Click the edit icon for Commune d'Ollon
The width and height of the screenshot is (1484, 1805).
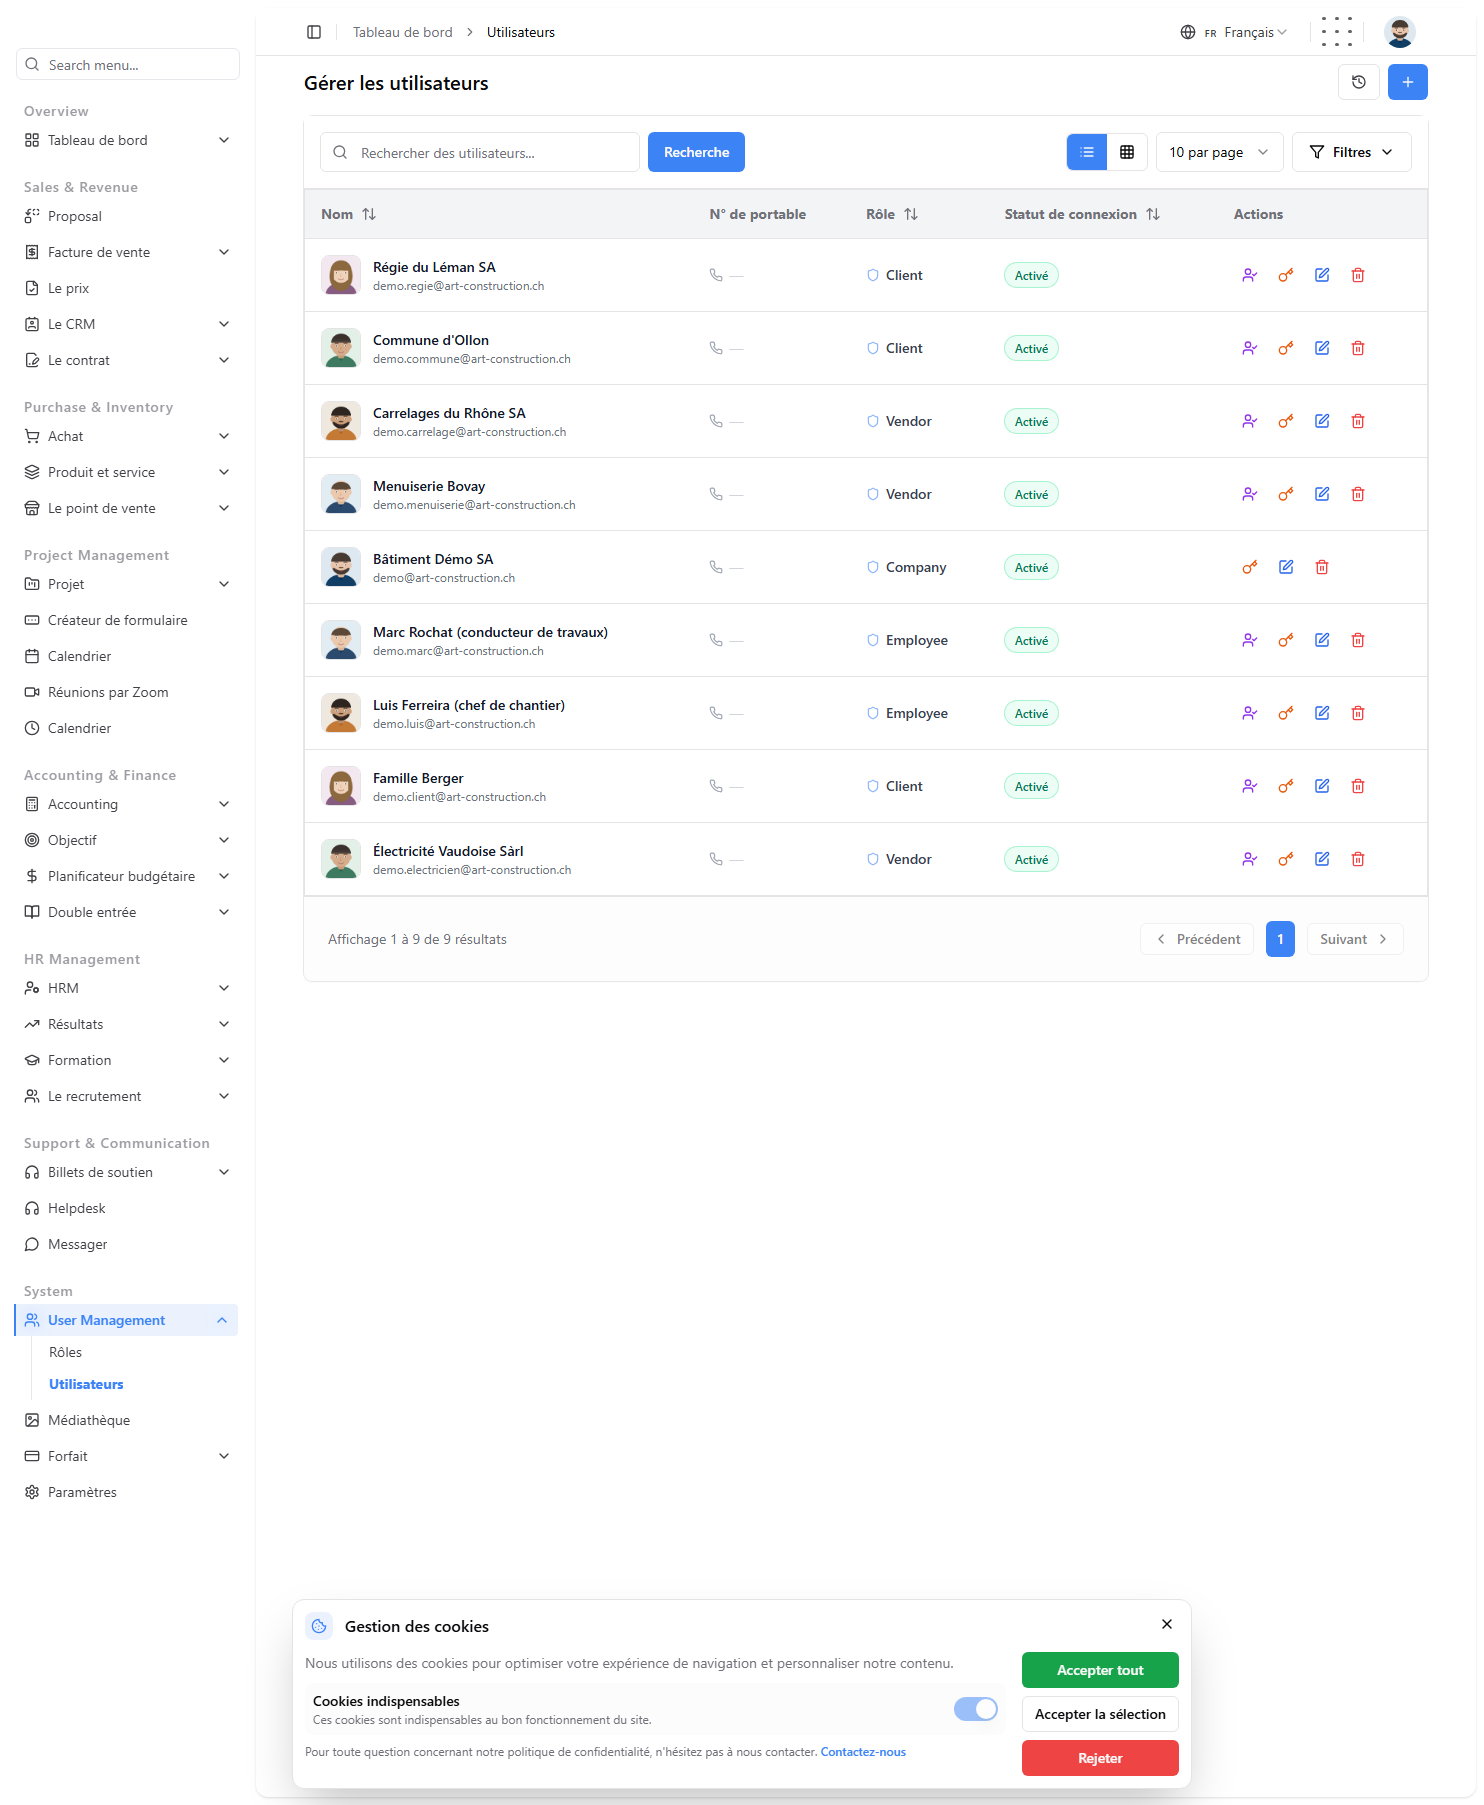[1322, 348]
